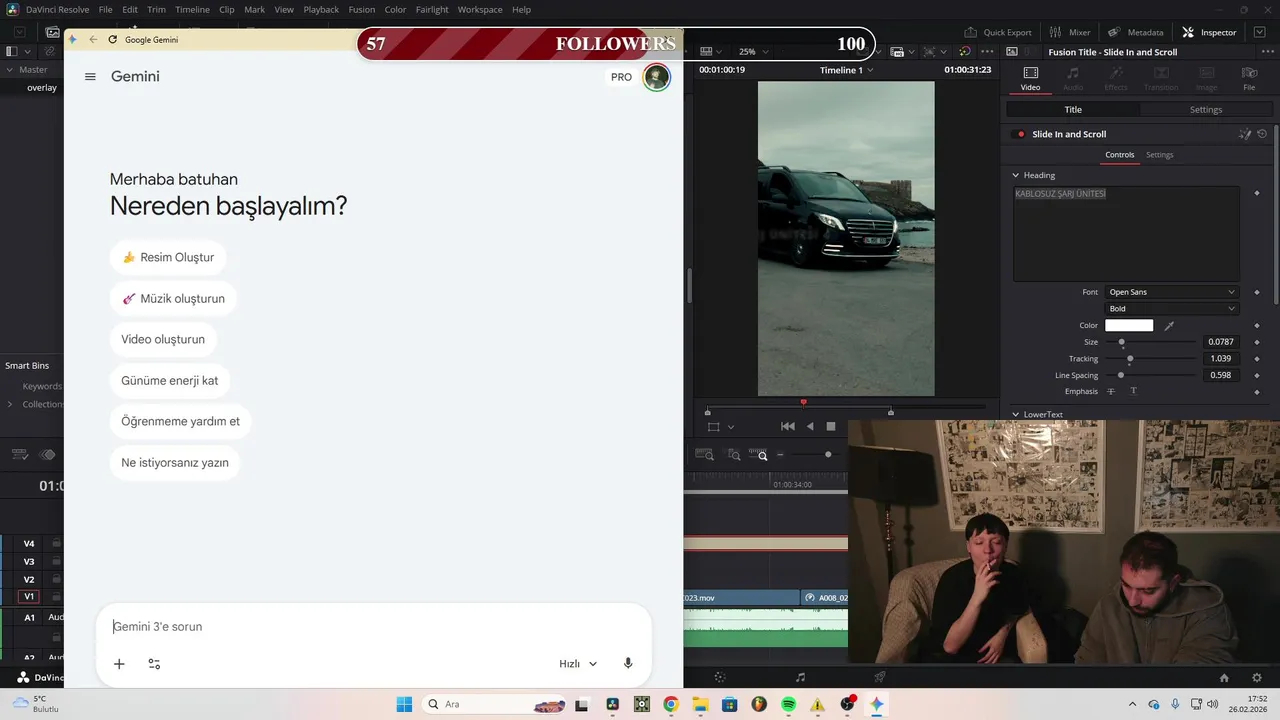Open DaVinci project settings gear icon
This screenshot has height=720, width=1280.
coord(1257,677)
